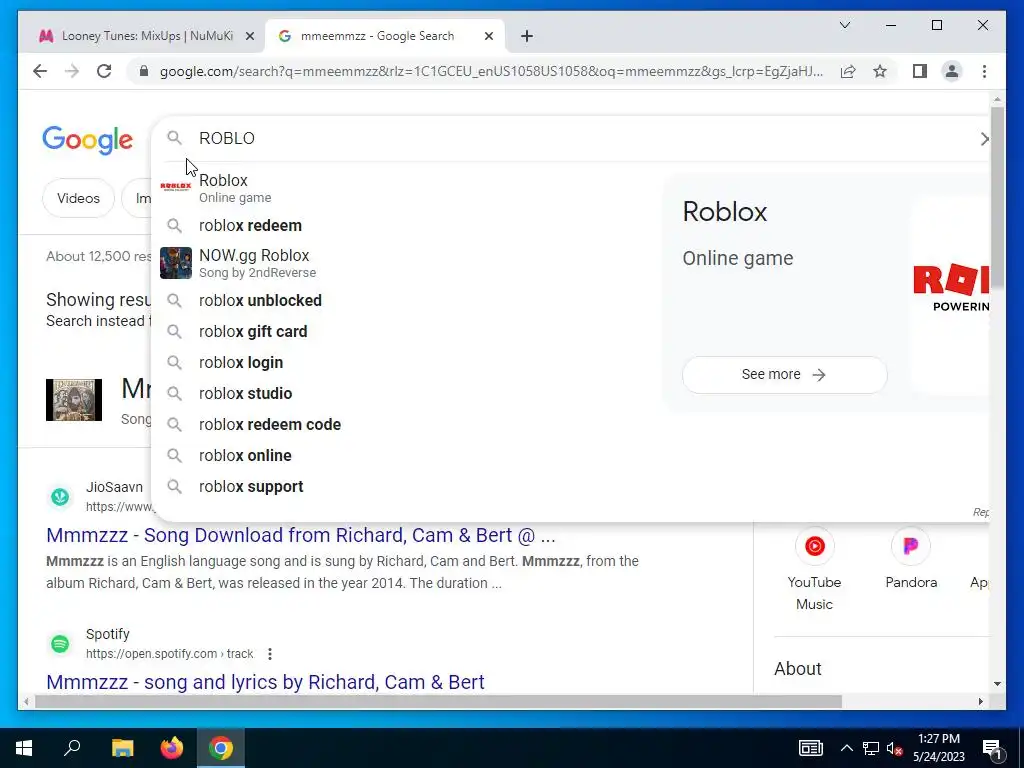Open Mmmzzz Song Download JioSaavn result
This screenshot has width=1024, height=768.
coord(301,535)
